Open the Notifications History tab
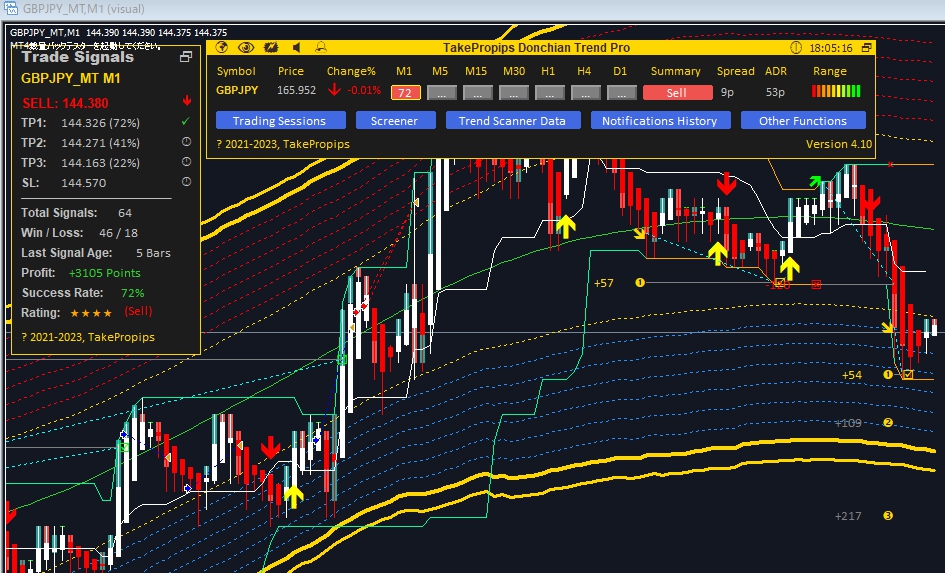 point(661,121)
